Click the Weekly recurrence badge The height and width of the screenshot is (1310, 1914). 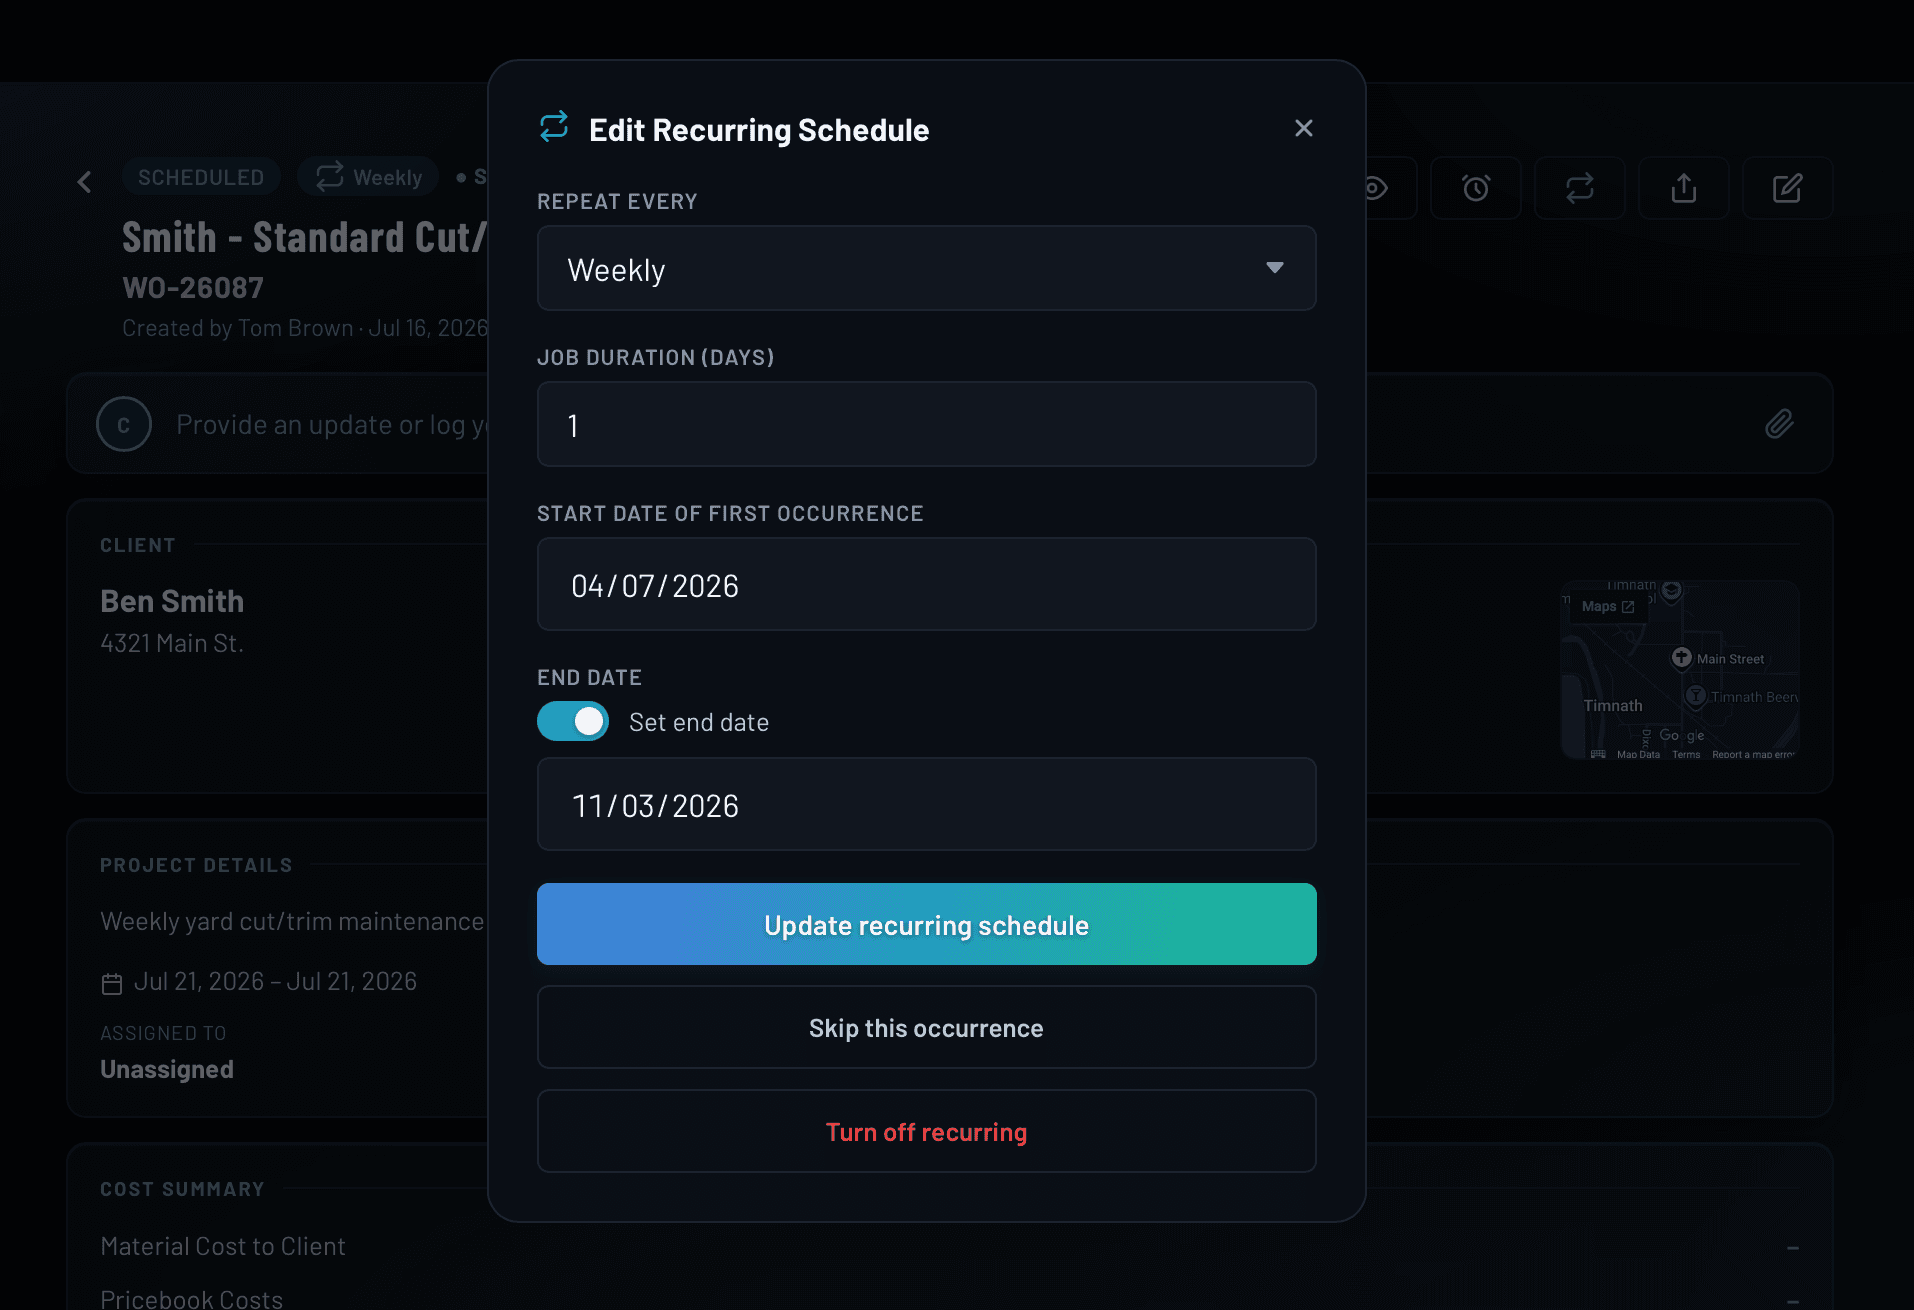click(x=369, y=177)
